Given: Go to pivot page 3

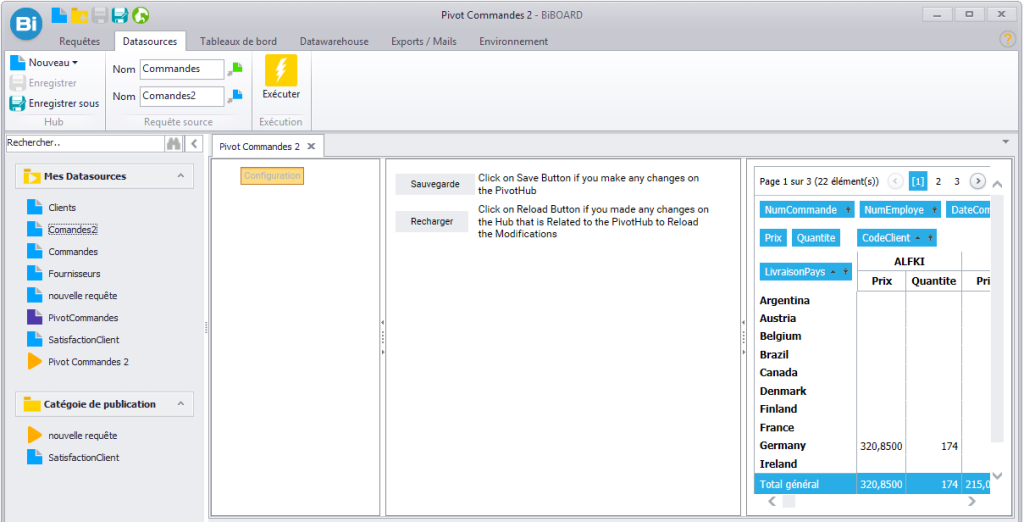Looking at the screenshot, I should tap(957, 182).
